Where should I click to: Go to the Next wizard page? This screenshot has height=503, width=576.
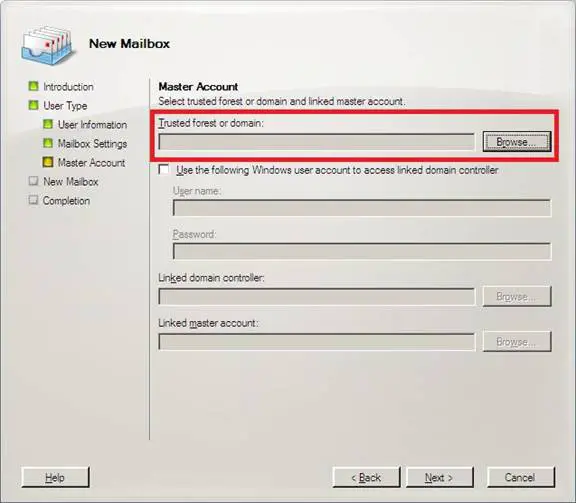(440, 477)
